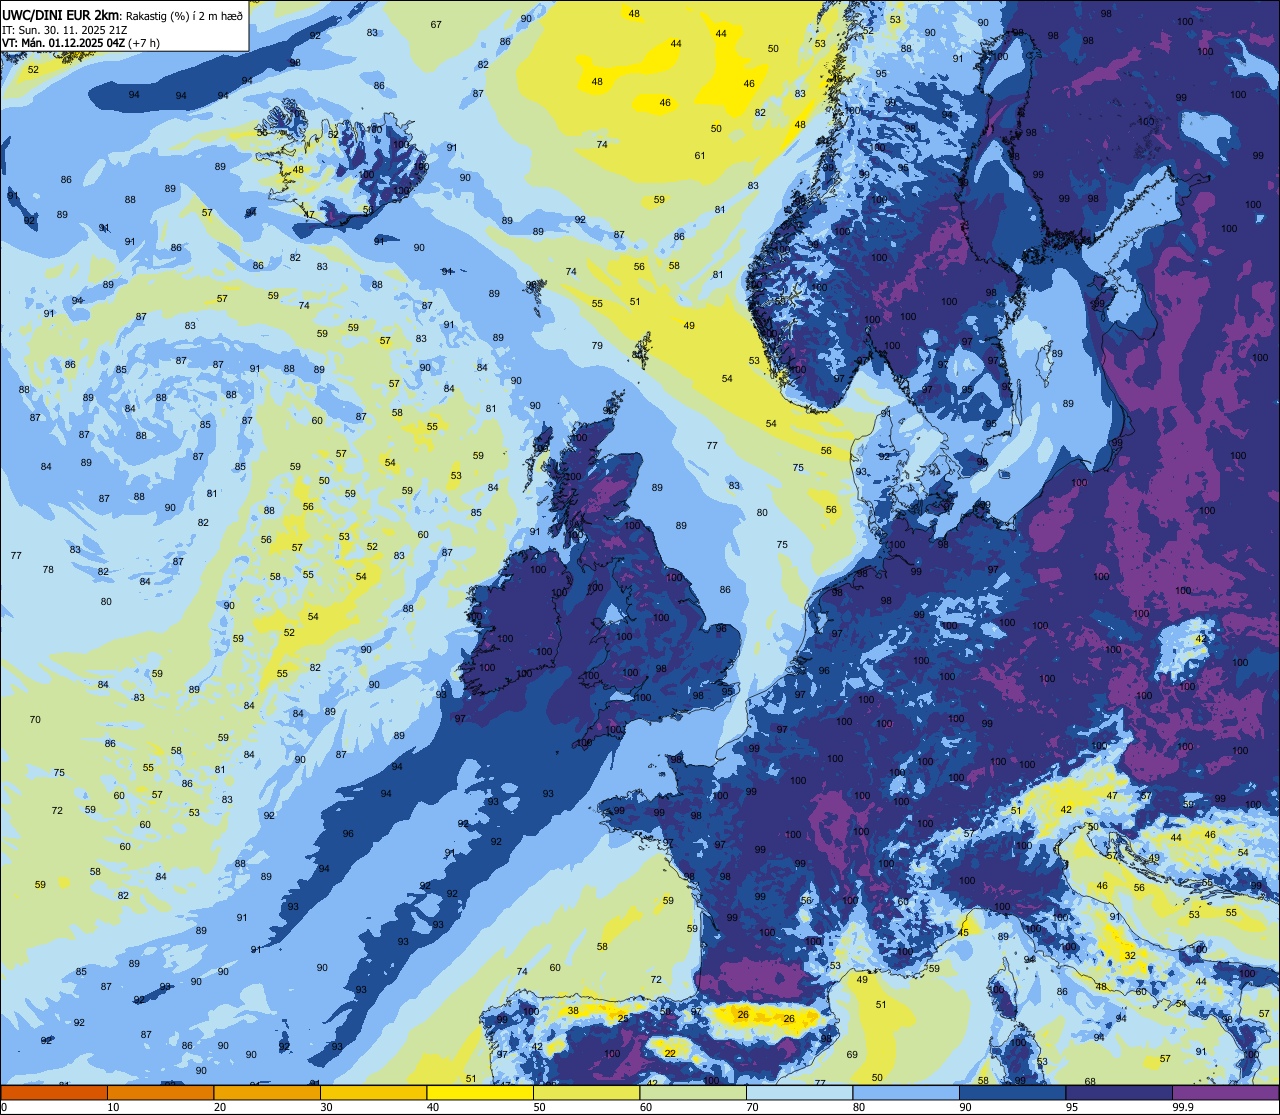
Task: Click the light orange 20–30 legend swatch
Action: coord(267,1092)
